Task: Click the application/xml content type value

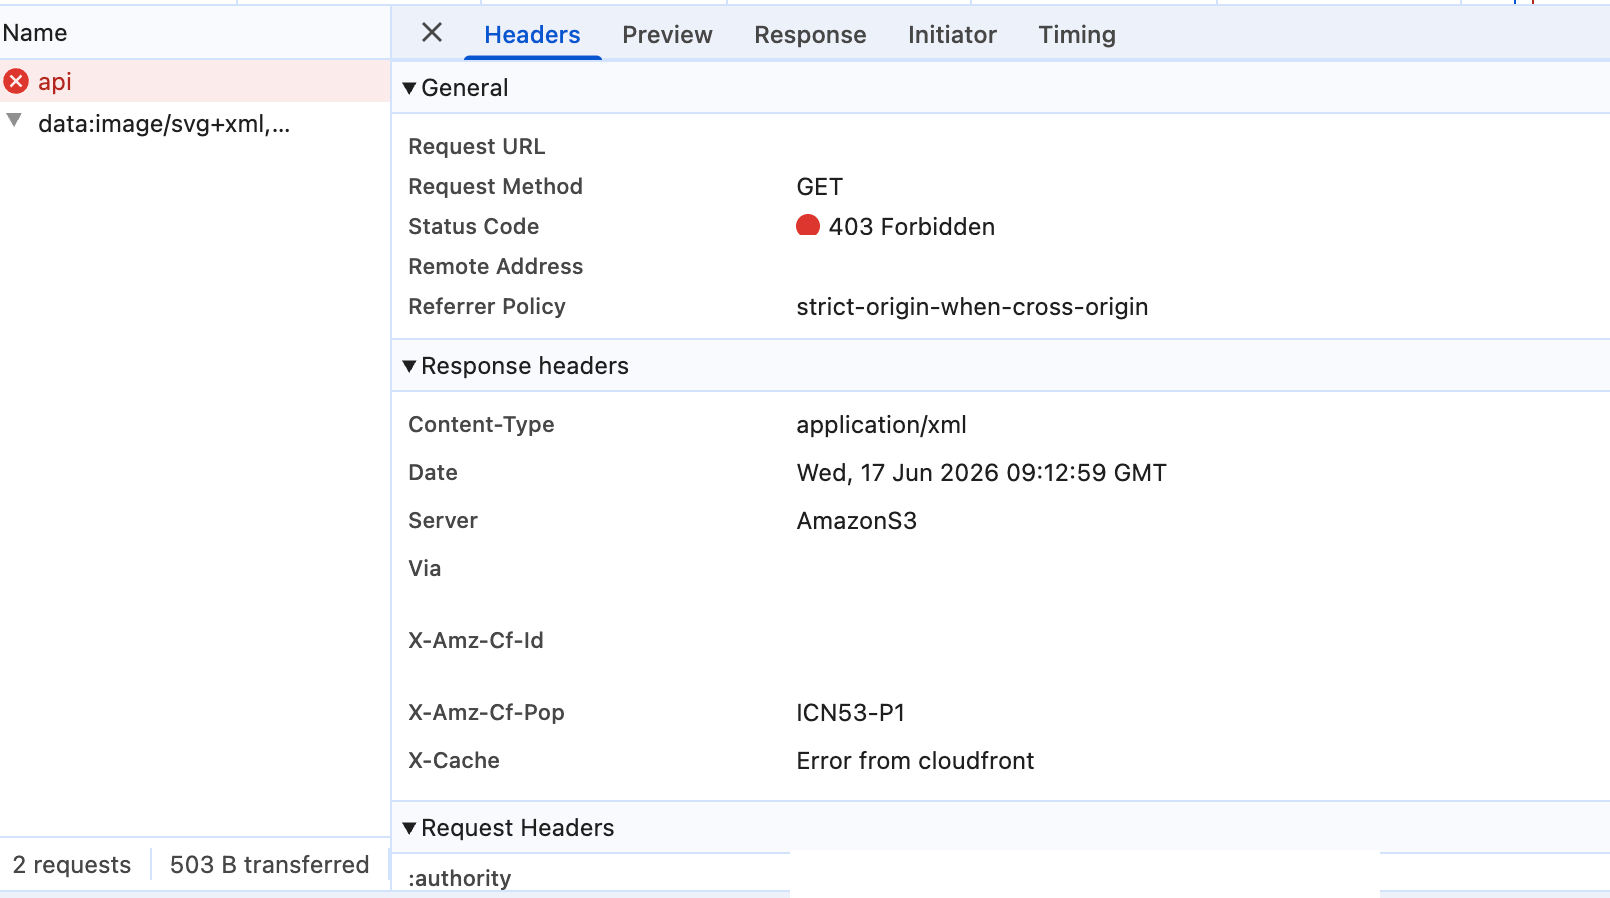Action: [x=881, y=425]
